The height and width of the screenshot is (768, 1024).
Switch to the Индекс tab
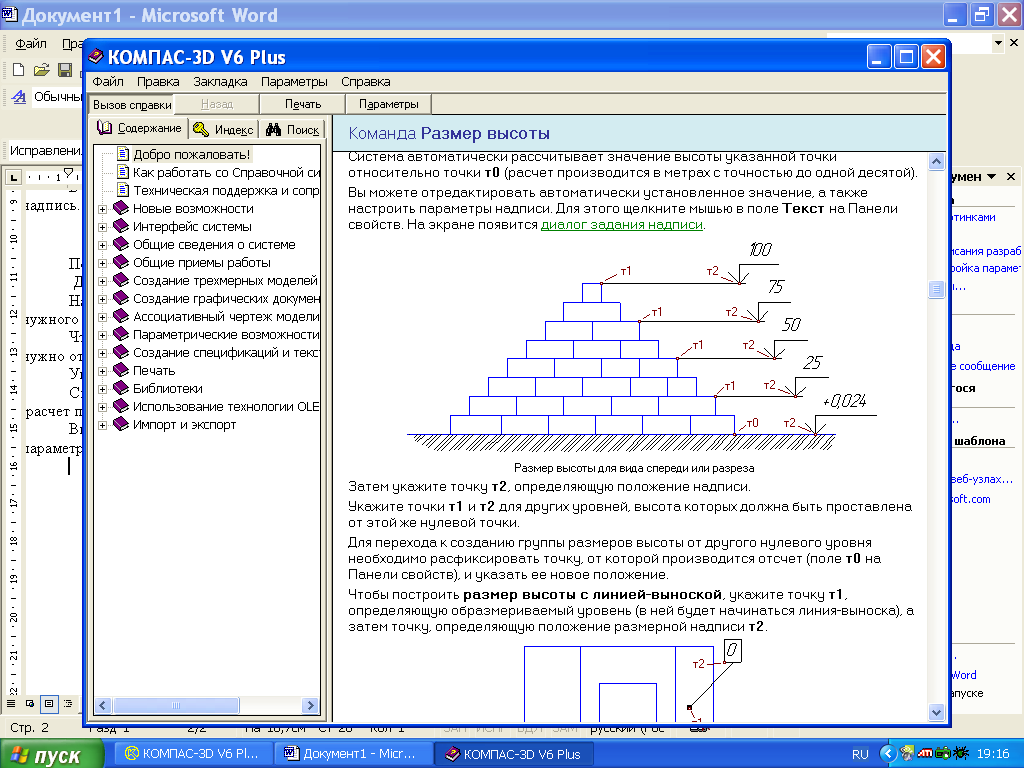point(223,129)
